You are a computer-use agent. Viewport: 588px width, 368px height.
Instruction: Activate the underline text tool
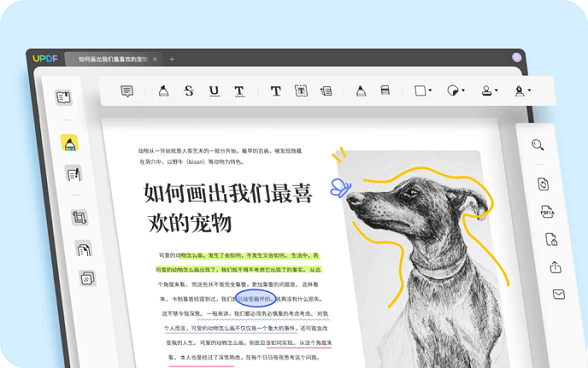click(214, 91)
